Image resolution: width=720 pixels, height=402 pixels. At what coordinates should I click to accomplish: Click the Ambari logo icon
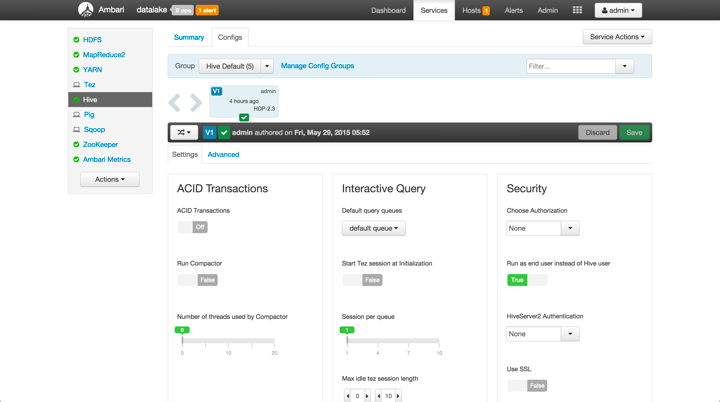(85, 10)
